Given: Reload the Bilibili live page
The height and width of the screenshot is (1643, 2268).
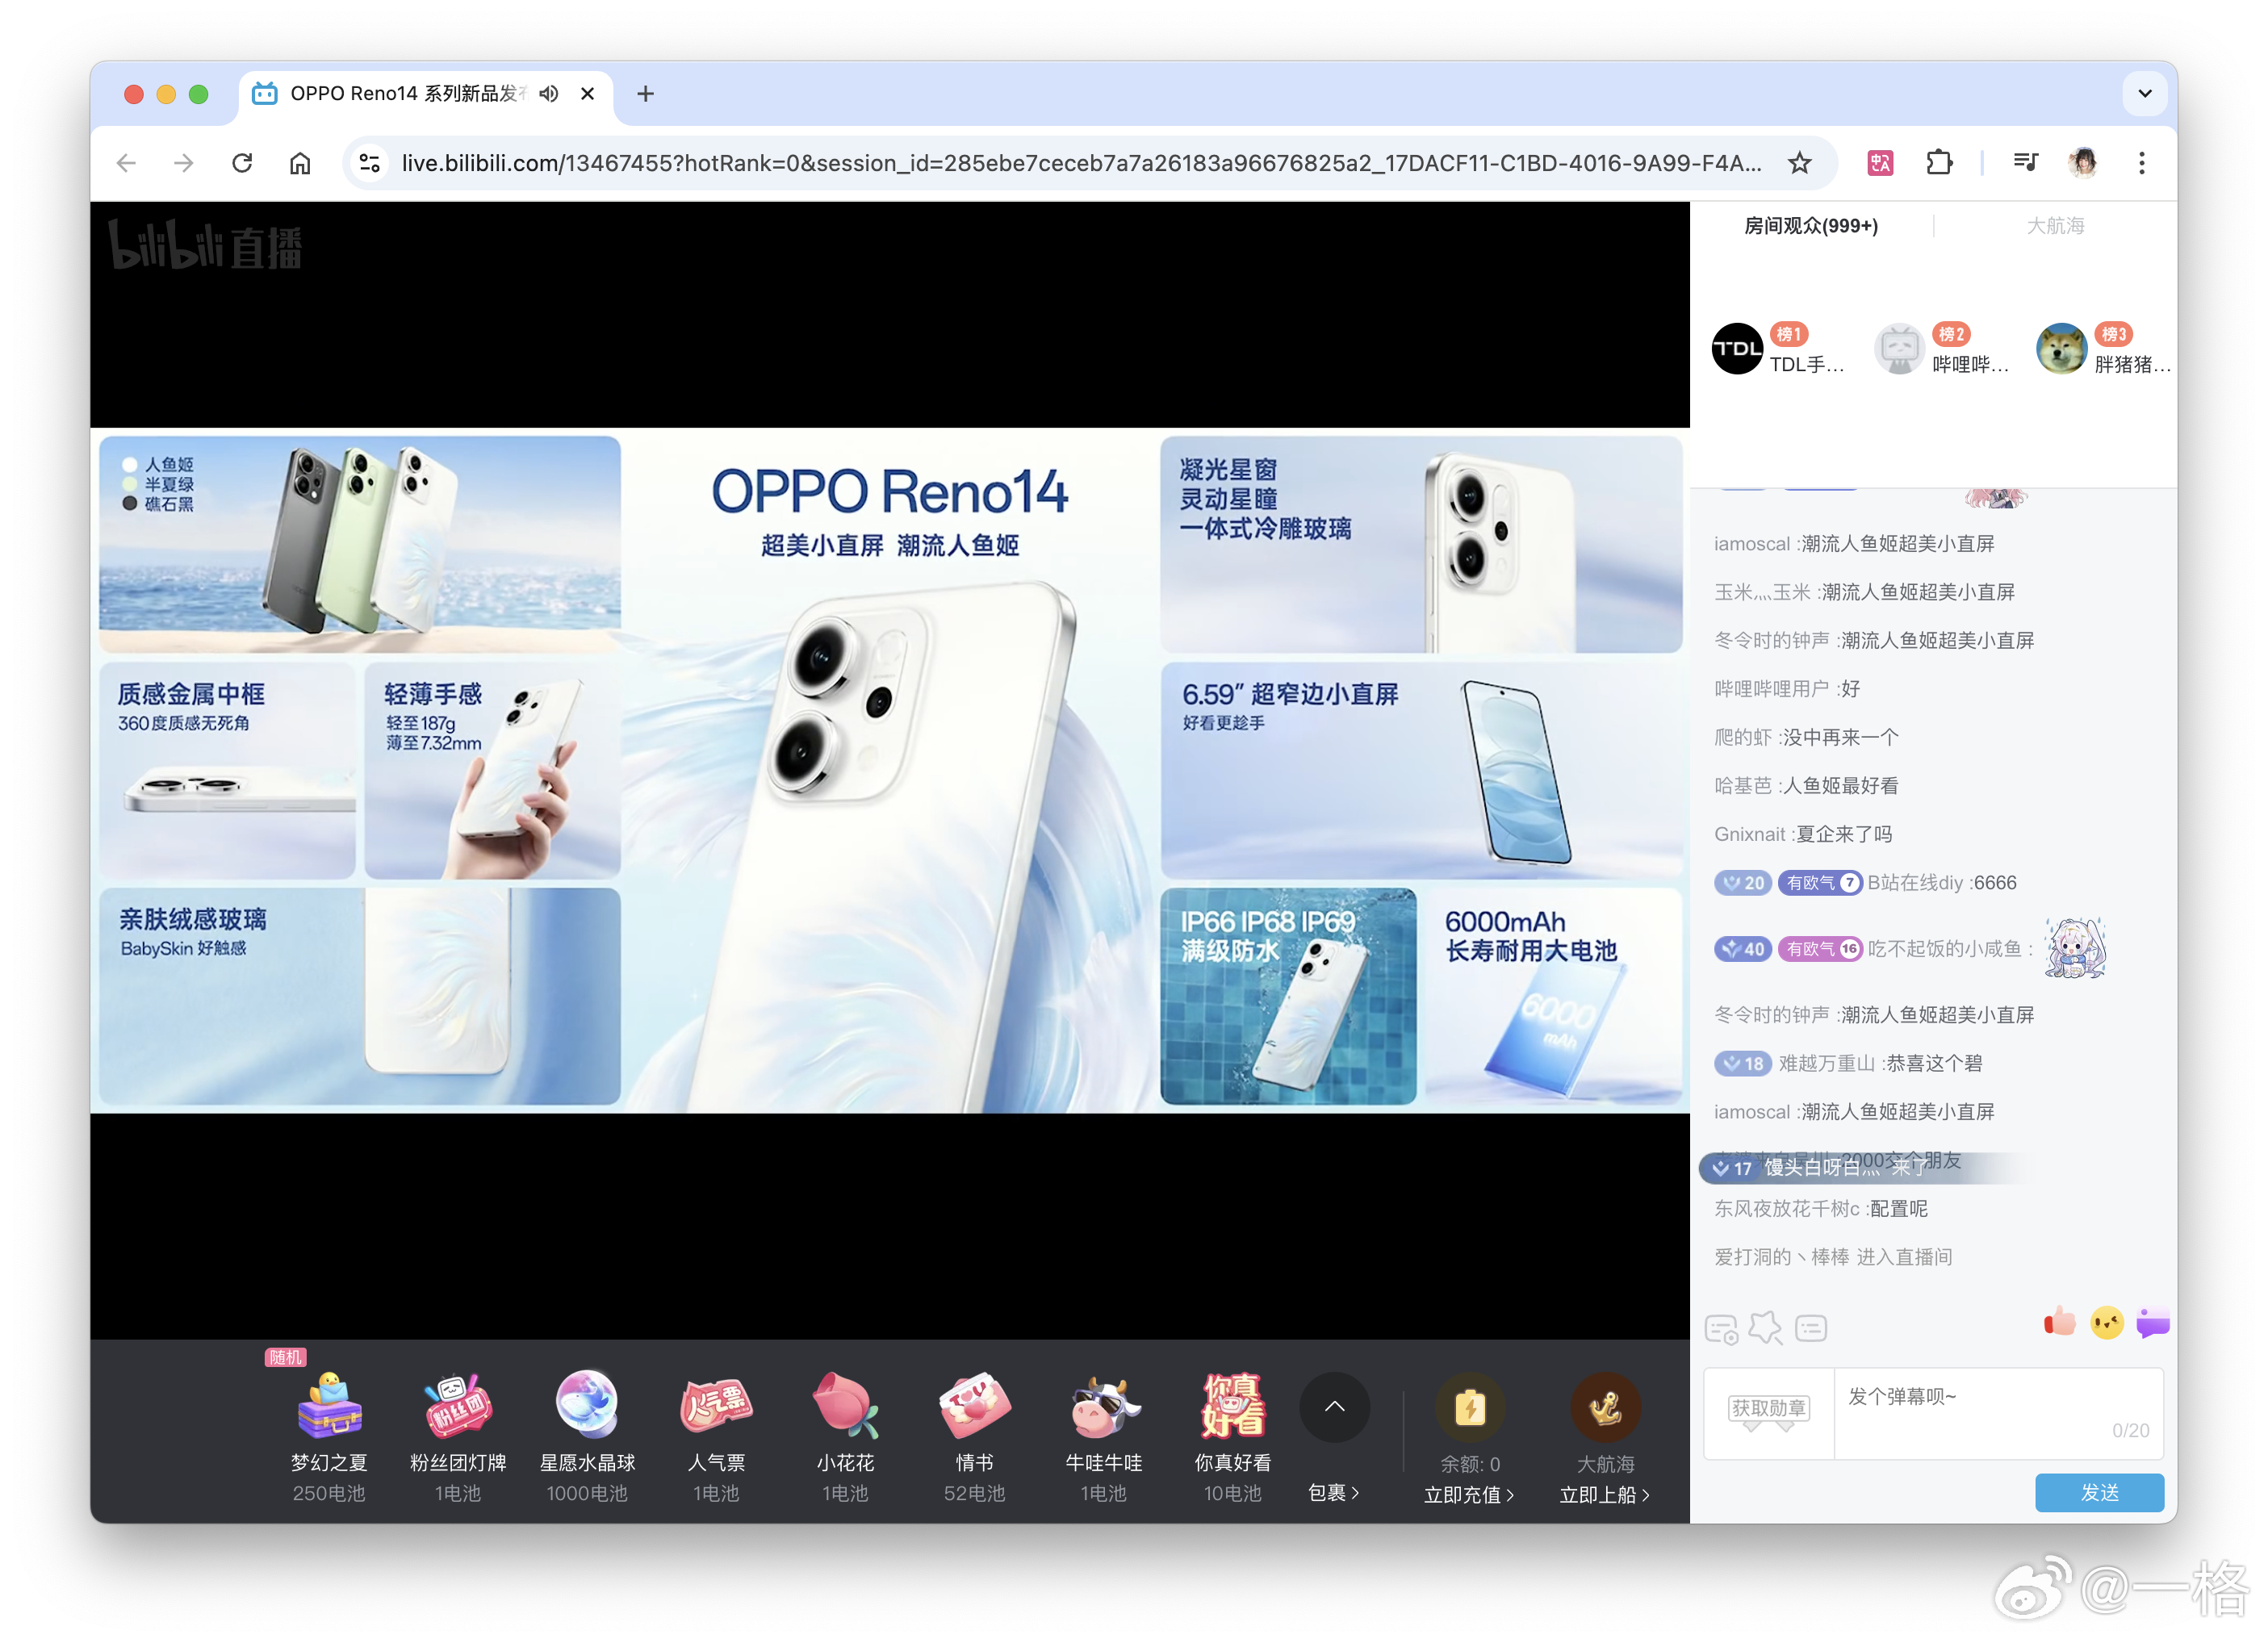Looking at the screenshot, I should [242, 163].
